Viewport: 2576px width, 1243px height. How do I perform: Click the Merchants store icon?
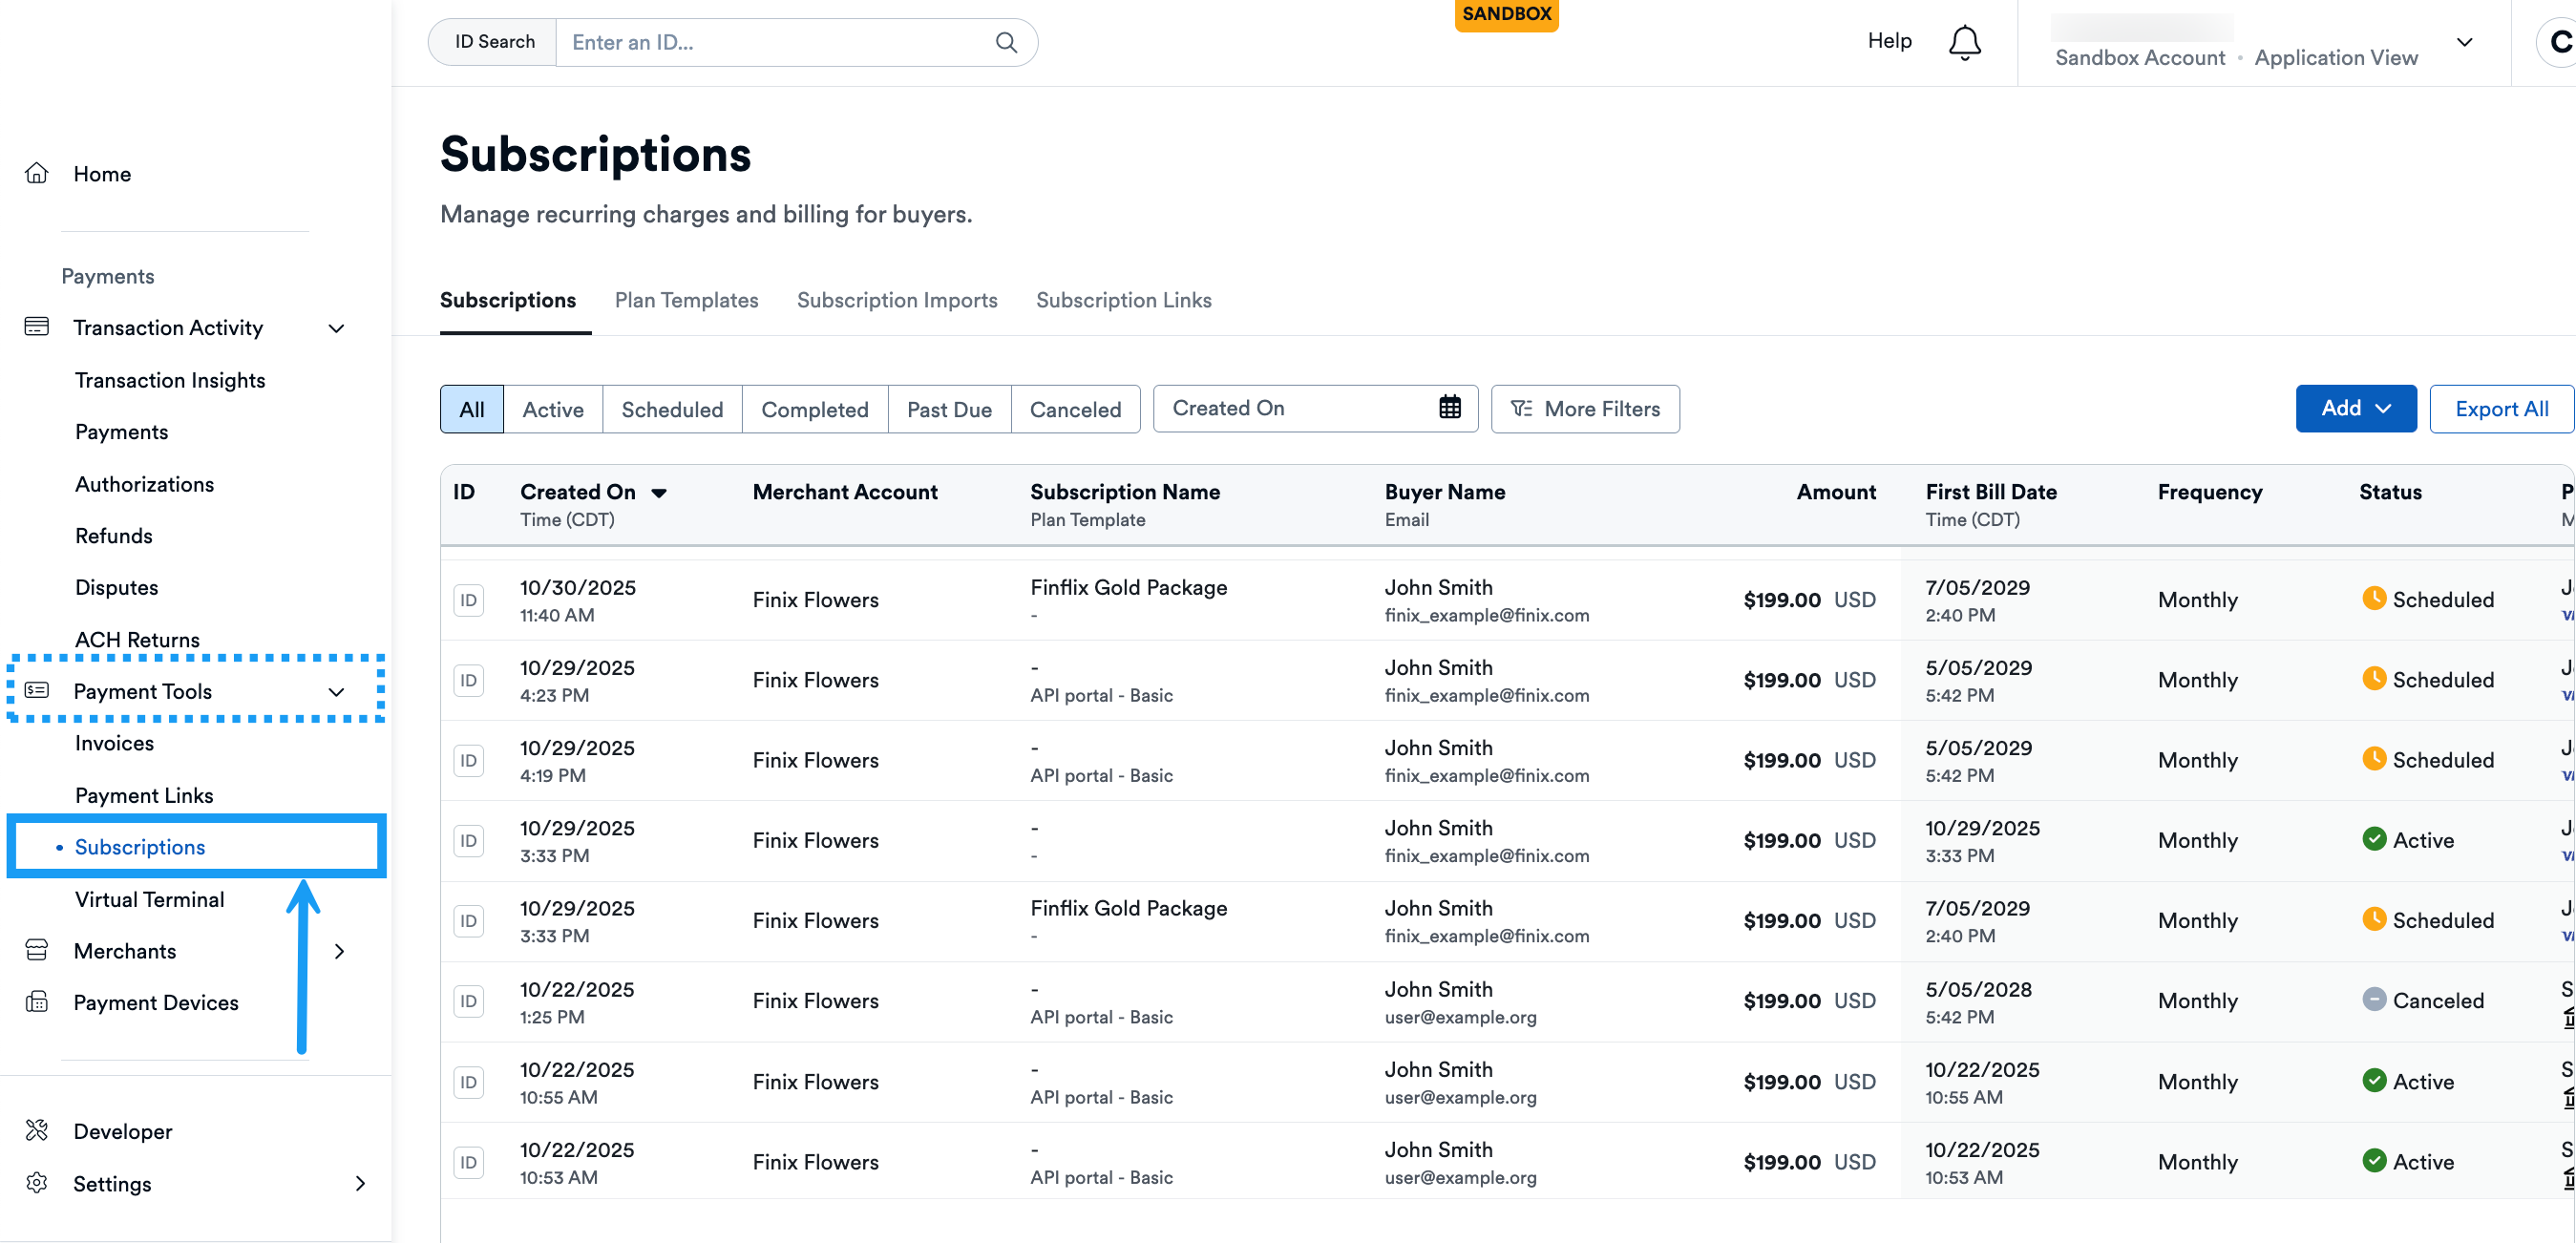click(x=37, y=950)
